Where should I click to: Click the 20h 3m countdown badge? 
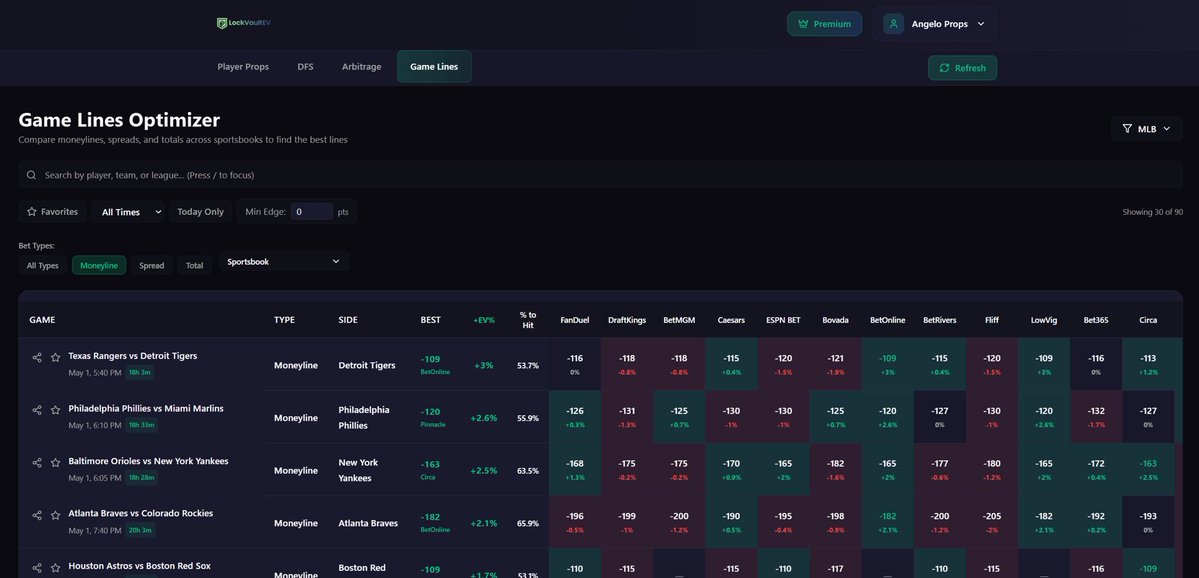coord(140,531)
